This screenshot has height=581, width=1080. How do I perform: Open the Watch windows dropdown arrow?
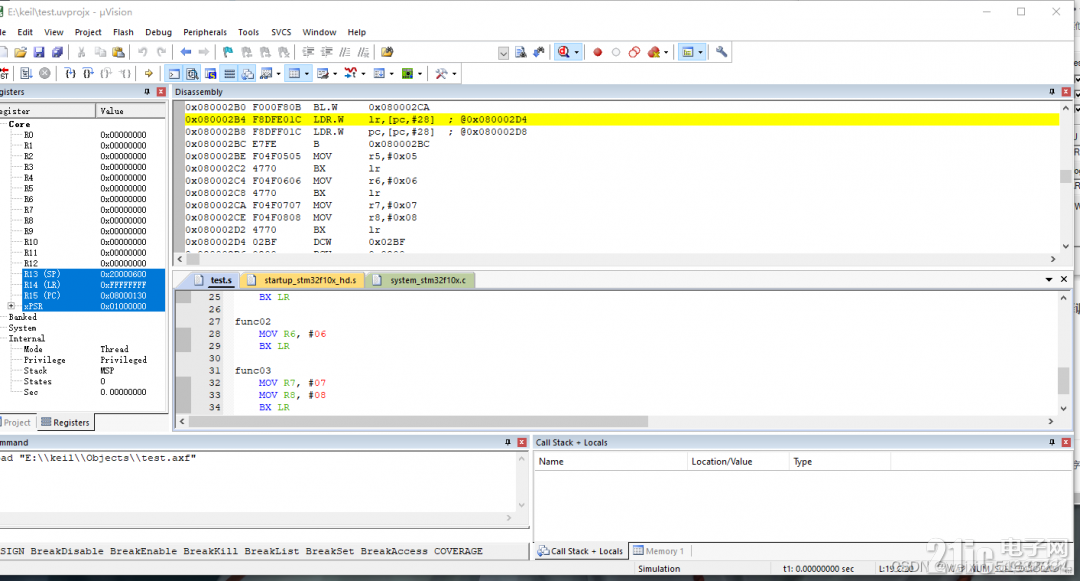click(278, 74)
